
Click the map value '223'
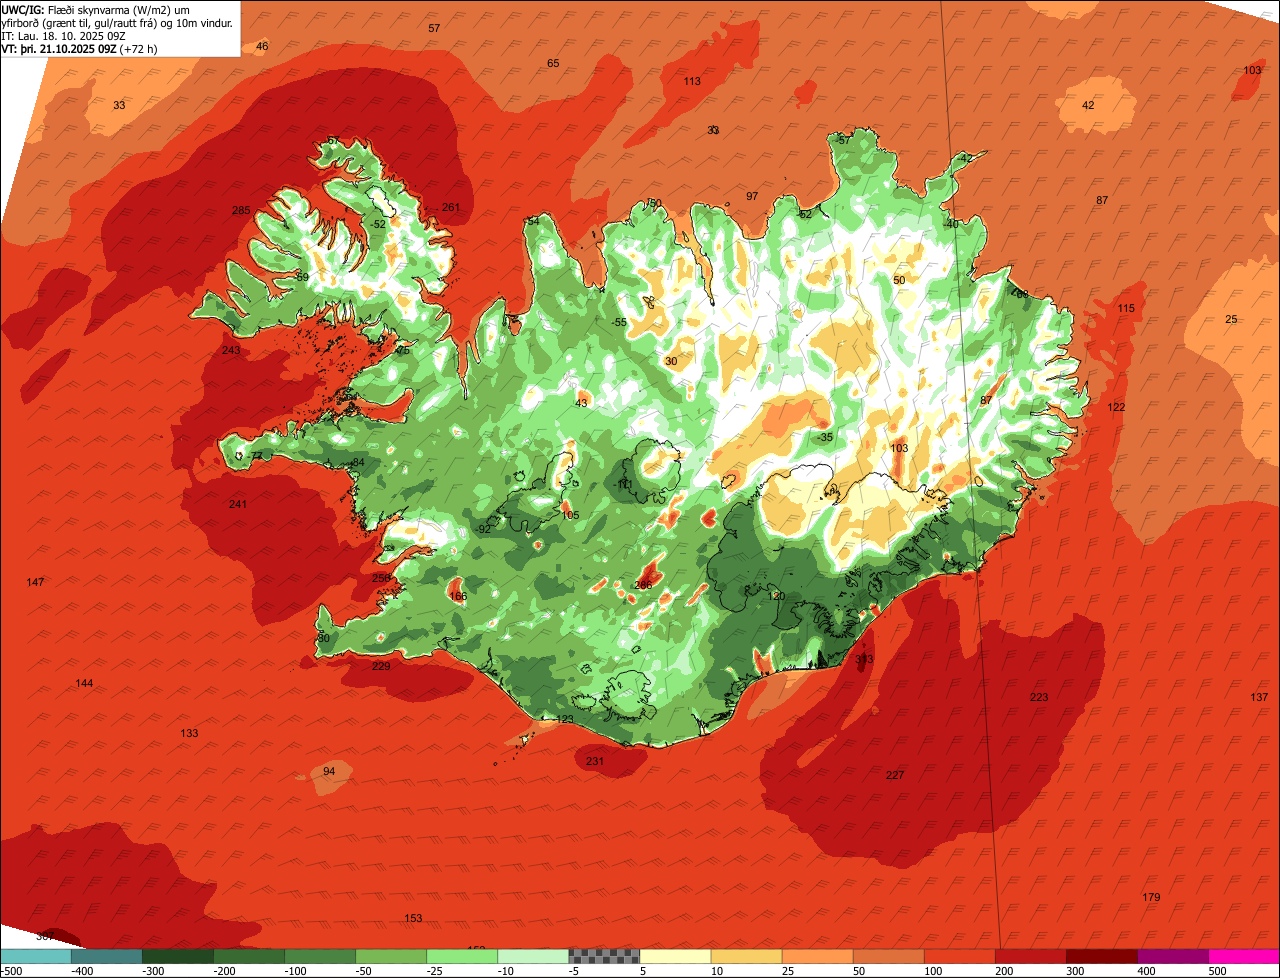pos(1039,697)
